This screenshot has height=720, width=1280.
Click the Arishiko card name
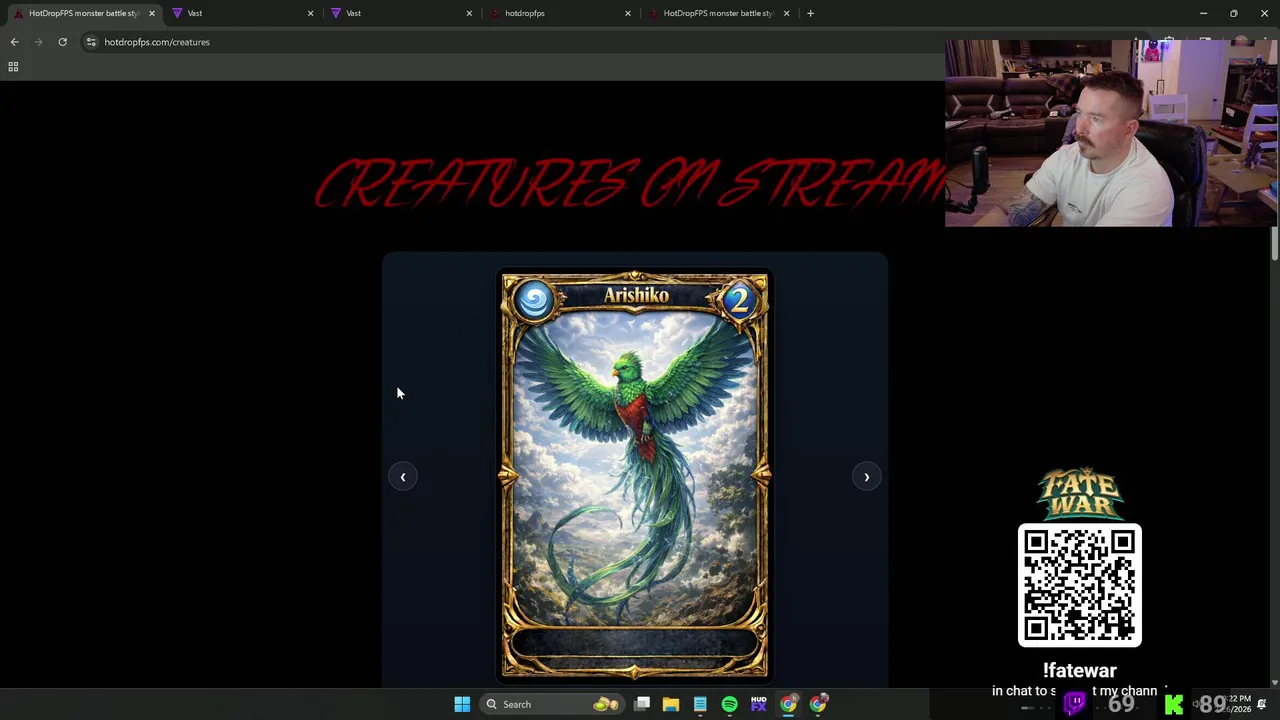[635, 295]
